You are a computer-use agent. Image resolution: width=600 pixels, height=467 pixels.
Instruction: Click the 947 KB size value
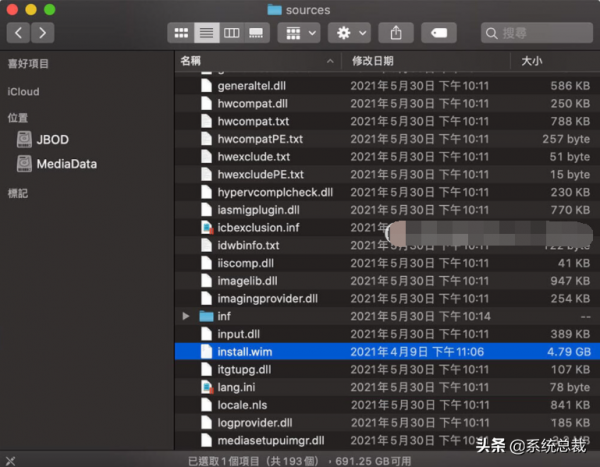570,281
